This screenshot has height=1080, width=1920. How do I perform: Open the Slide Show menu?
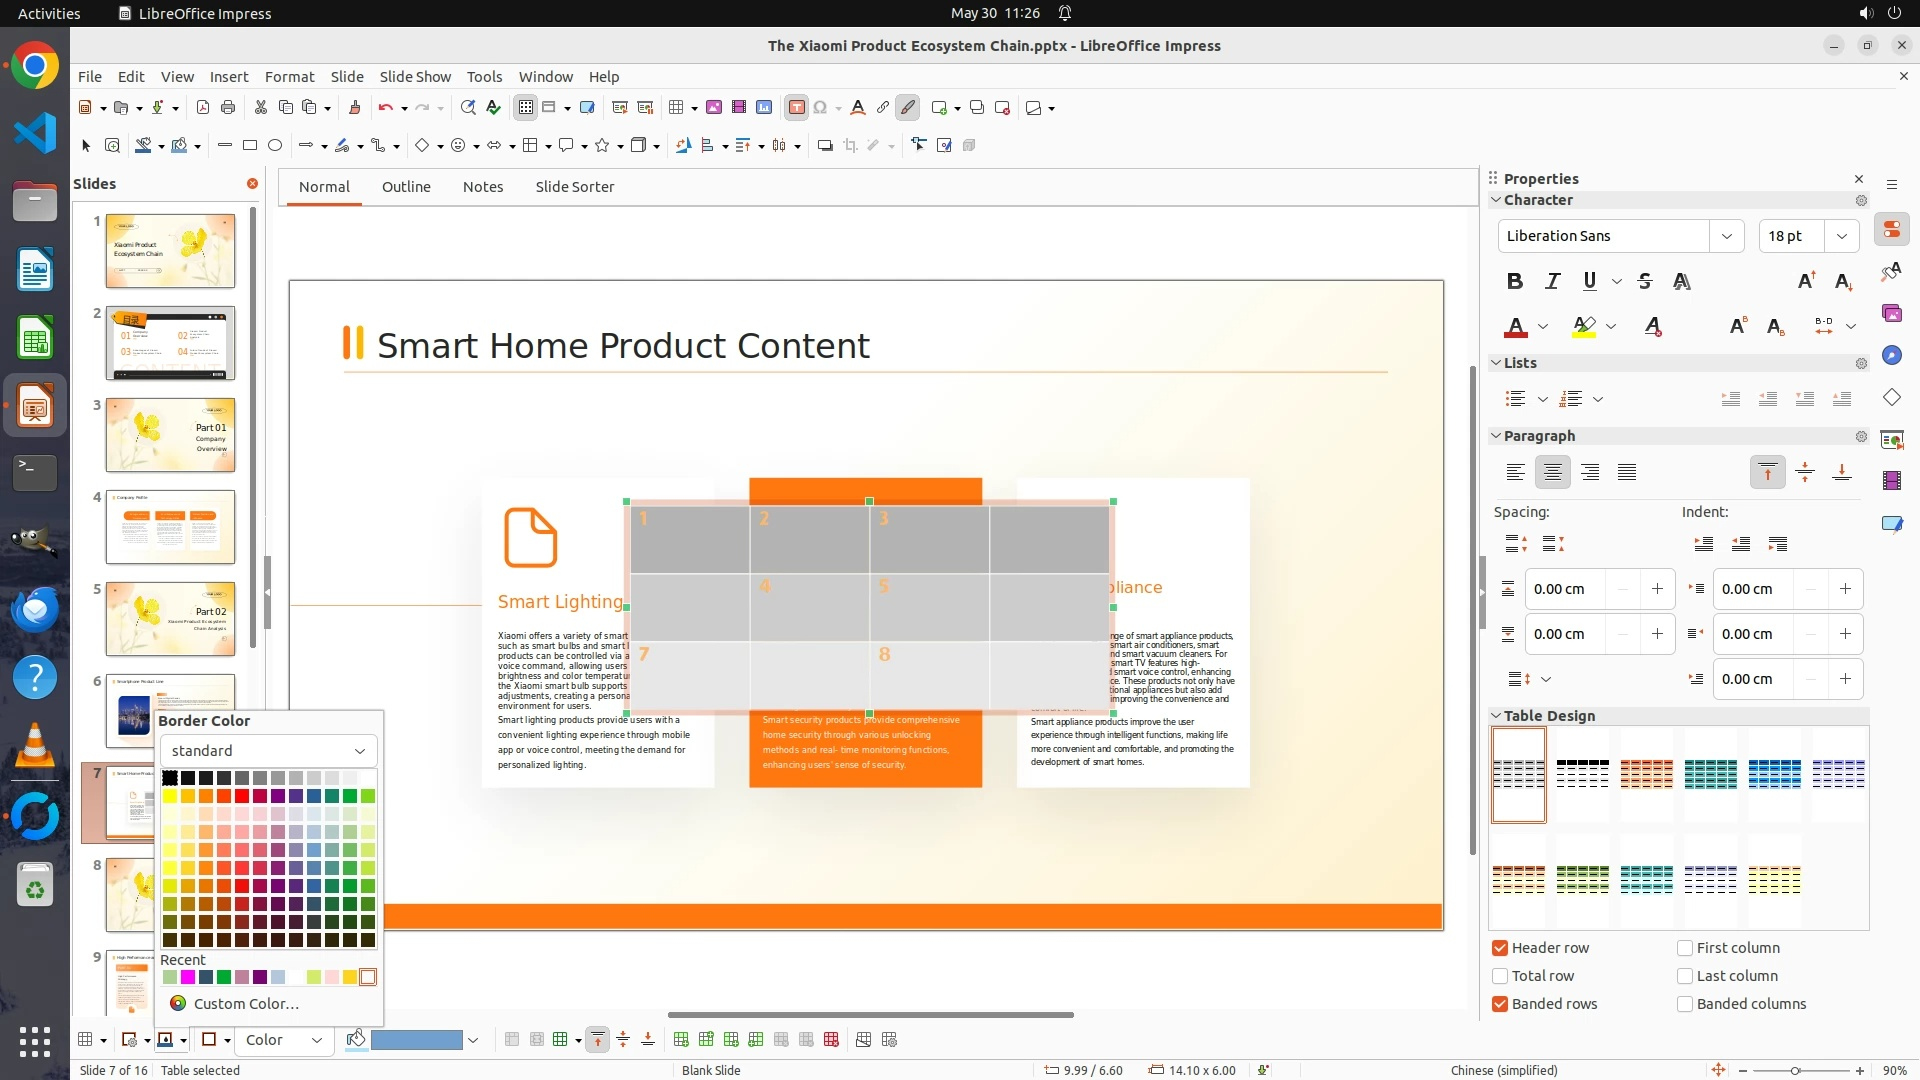[415, 77]
